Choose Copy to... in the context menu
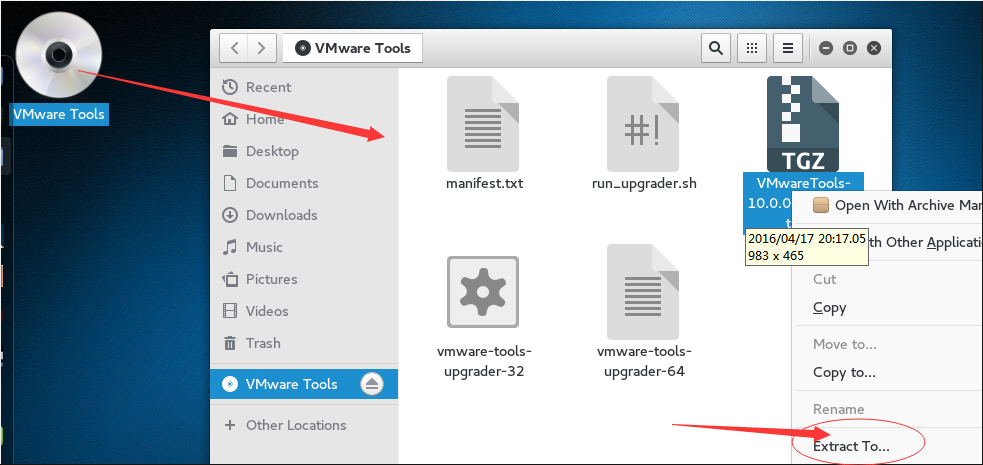Screen dimensions: 983x465 pos(890,372)
